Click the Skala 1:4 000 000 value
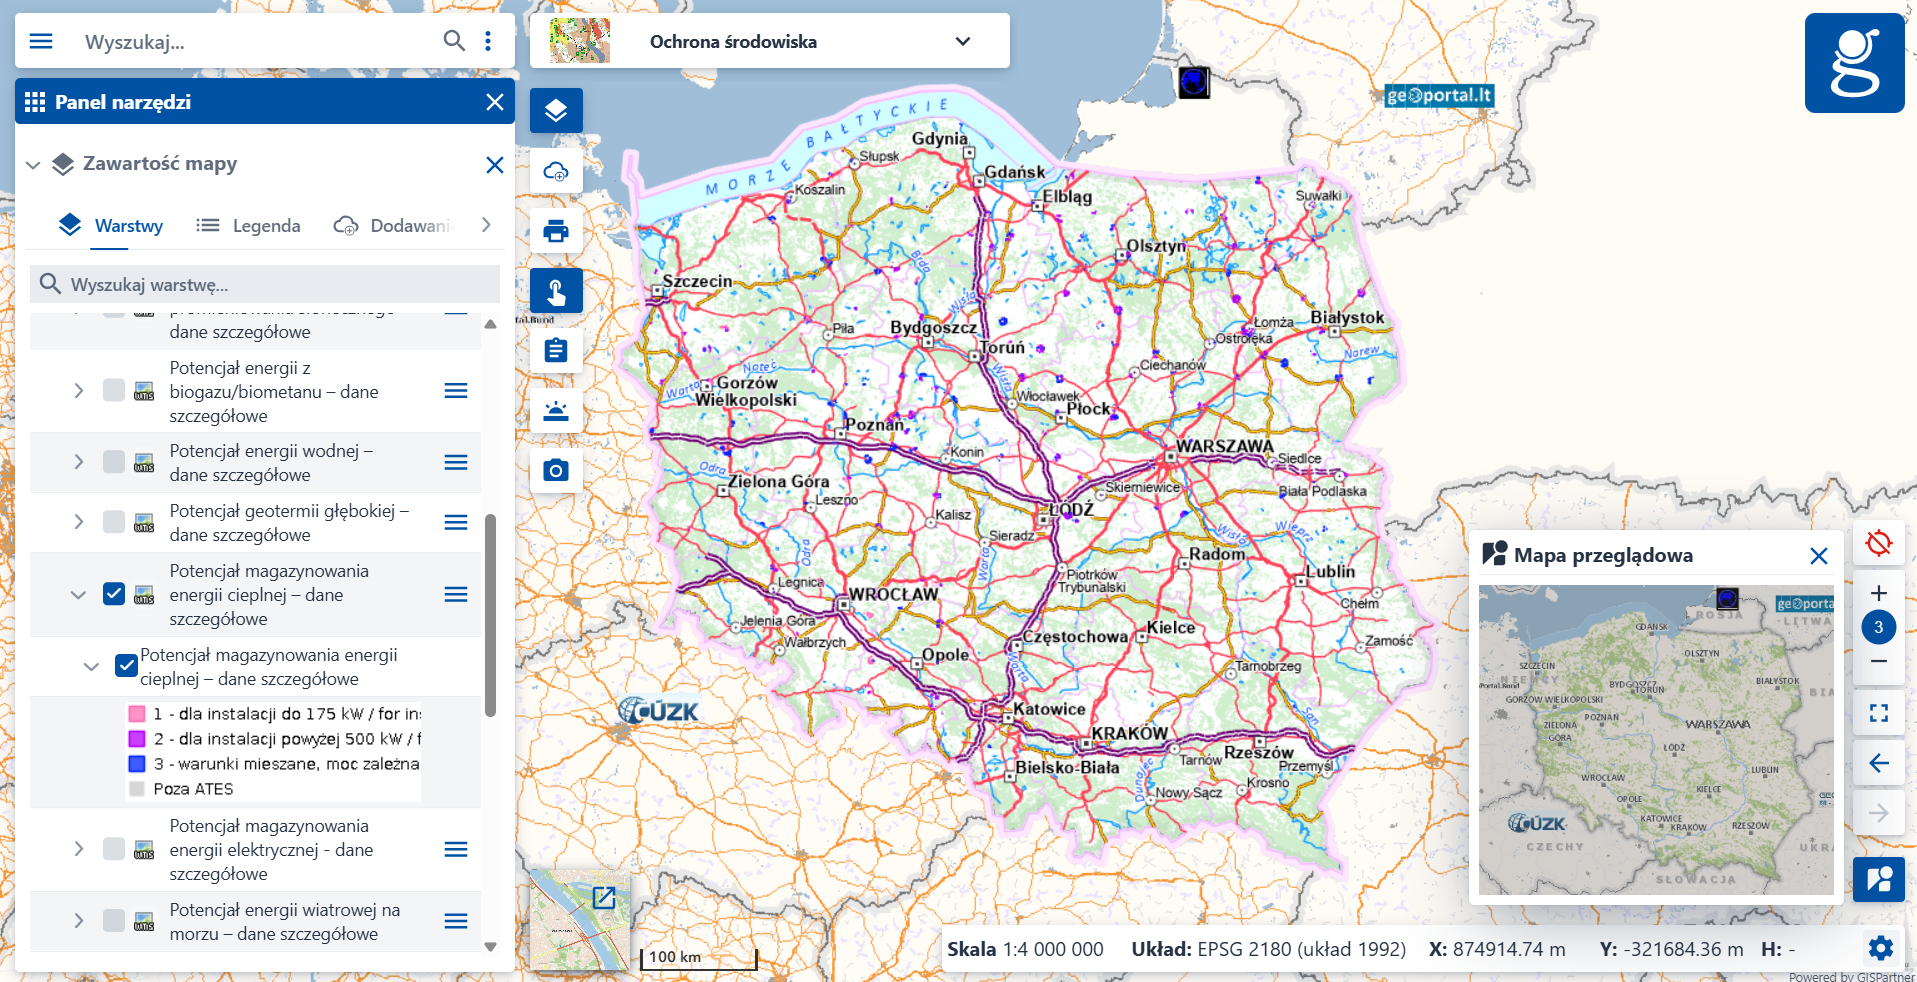1917x982 pixels. click(1052, 949)
